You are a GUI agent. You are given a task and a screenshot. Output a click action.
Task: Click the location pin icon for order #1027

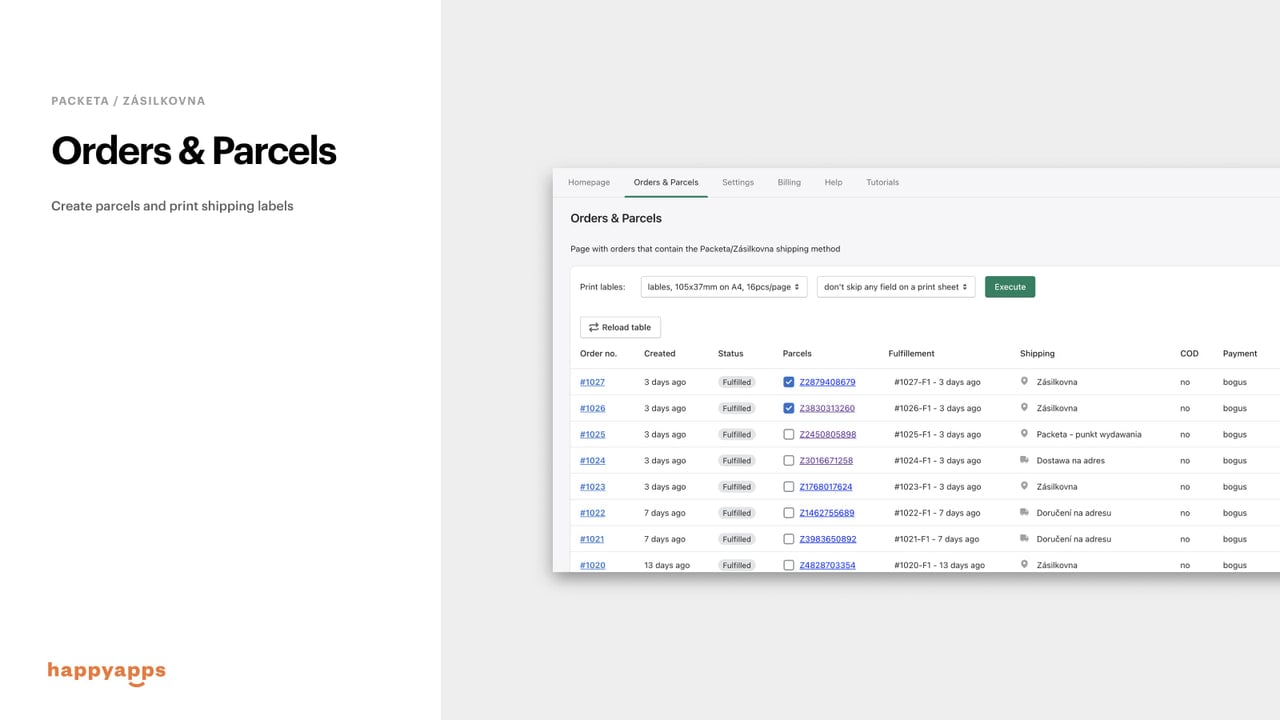[x=1024, y=381]
